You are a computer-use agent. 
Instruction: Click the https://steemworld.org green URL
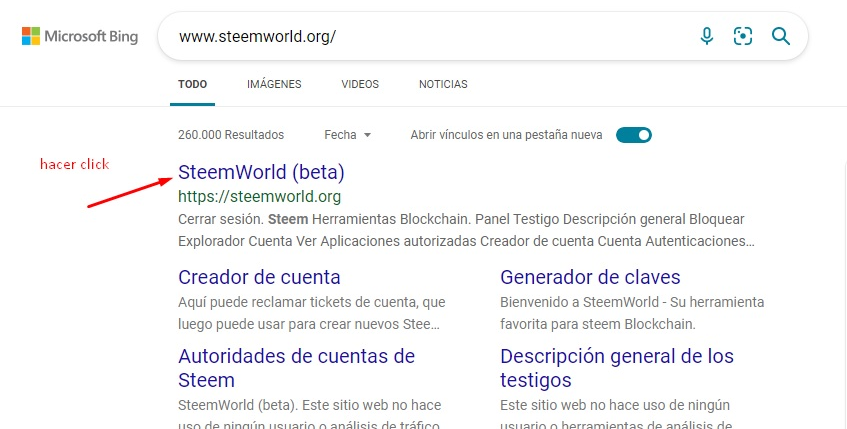[259, 196]
